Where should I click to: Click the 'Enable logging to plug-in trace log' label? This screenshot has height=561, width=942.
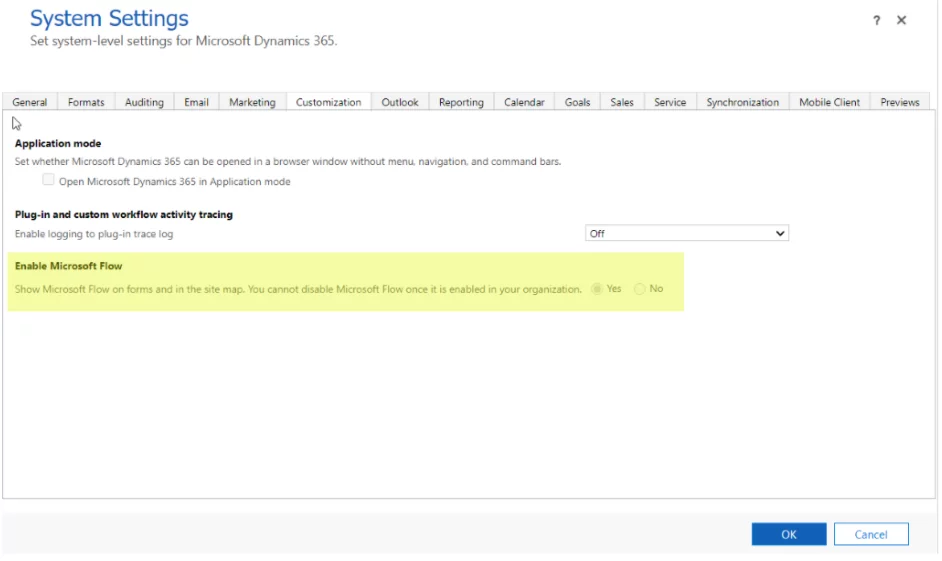coord(94,234)
